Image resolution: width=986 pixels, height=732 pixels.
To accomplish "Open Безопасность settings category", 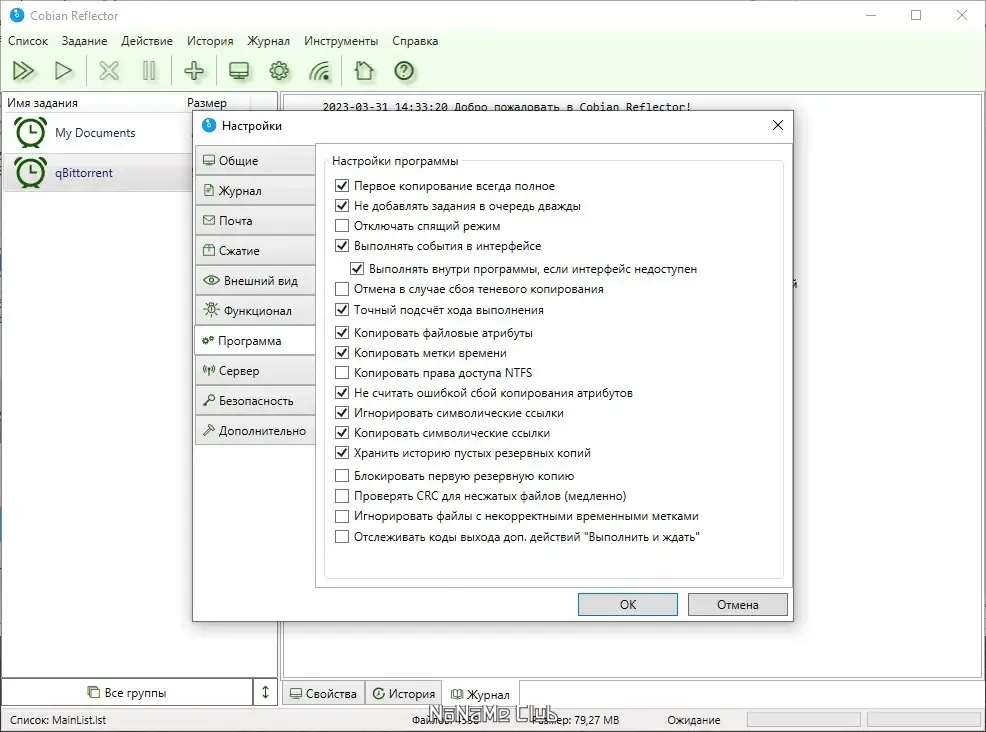I will coord(255,401).
